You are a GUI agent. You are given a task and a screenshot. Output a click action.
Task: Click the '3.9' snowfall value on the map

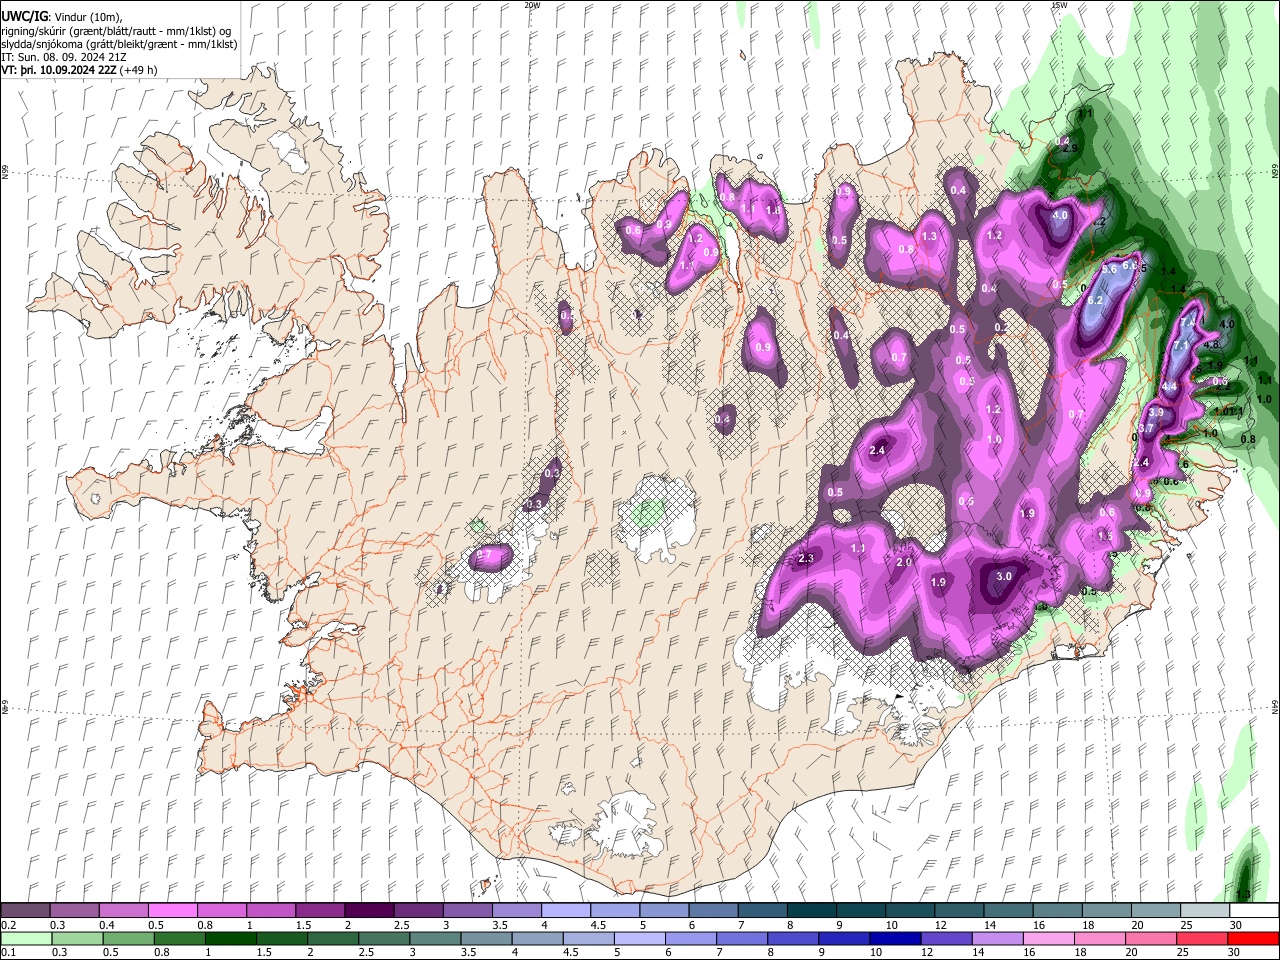(x=1156, y=412)
